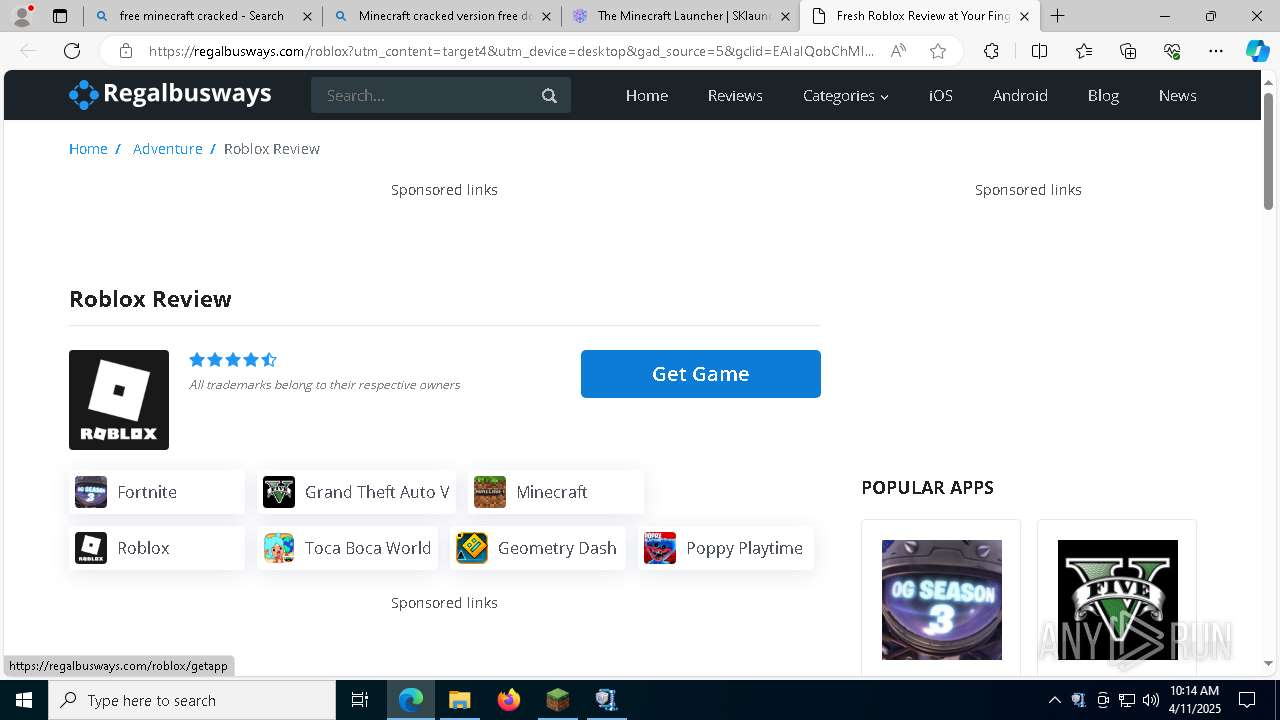Open Minecraft block icon on taskbar

pos(557,700)
